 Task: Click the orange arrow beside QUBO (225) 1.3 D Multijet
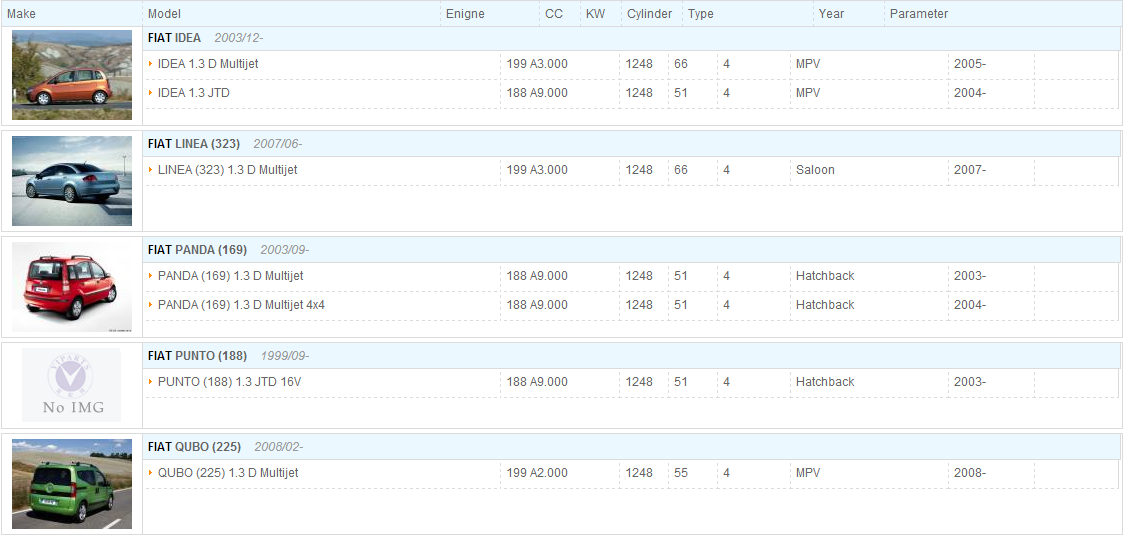[x=151, y=473]
